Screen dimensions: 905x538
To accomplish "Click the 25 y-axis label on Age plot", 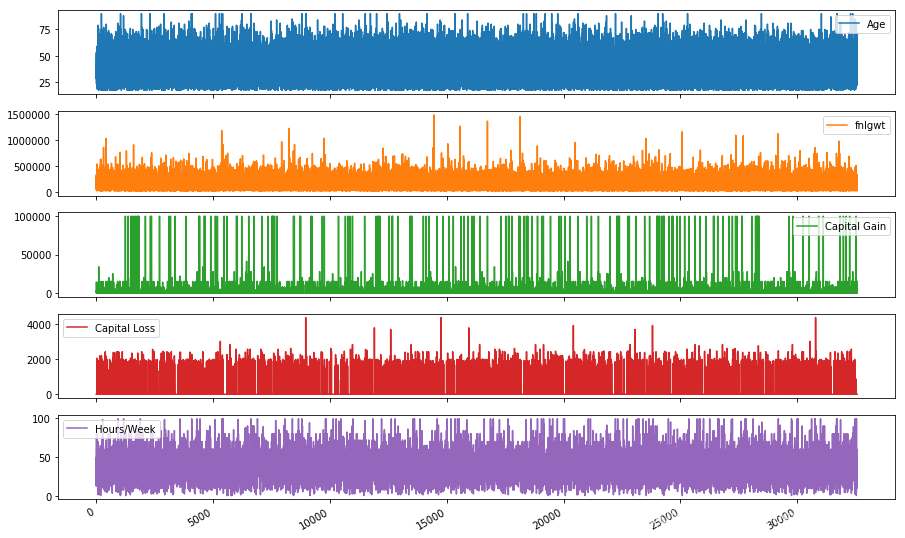I will coord(44,83).
